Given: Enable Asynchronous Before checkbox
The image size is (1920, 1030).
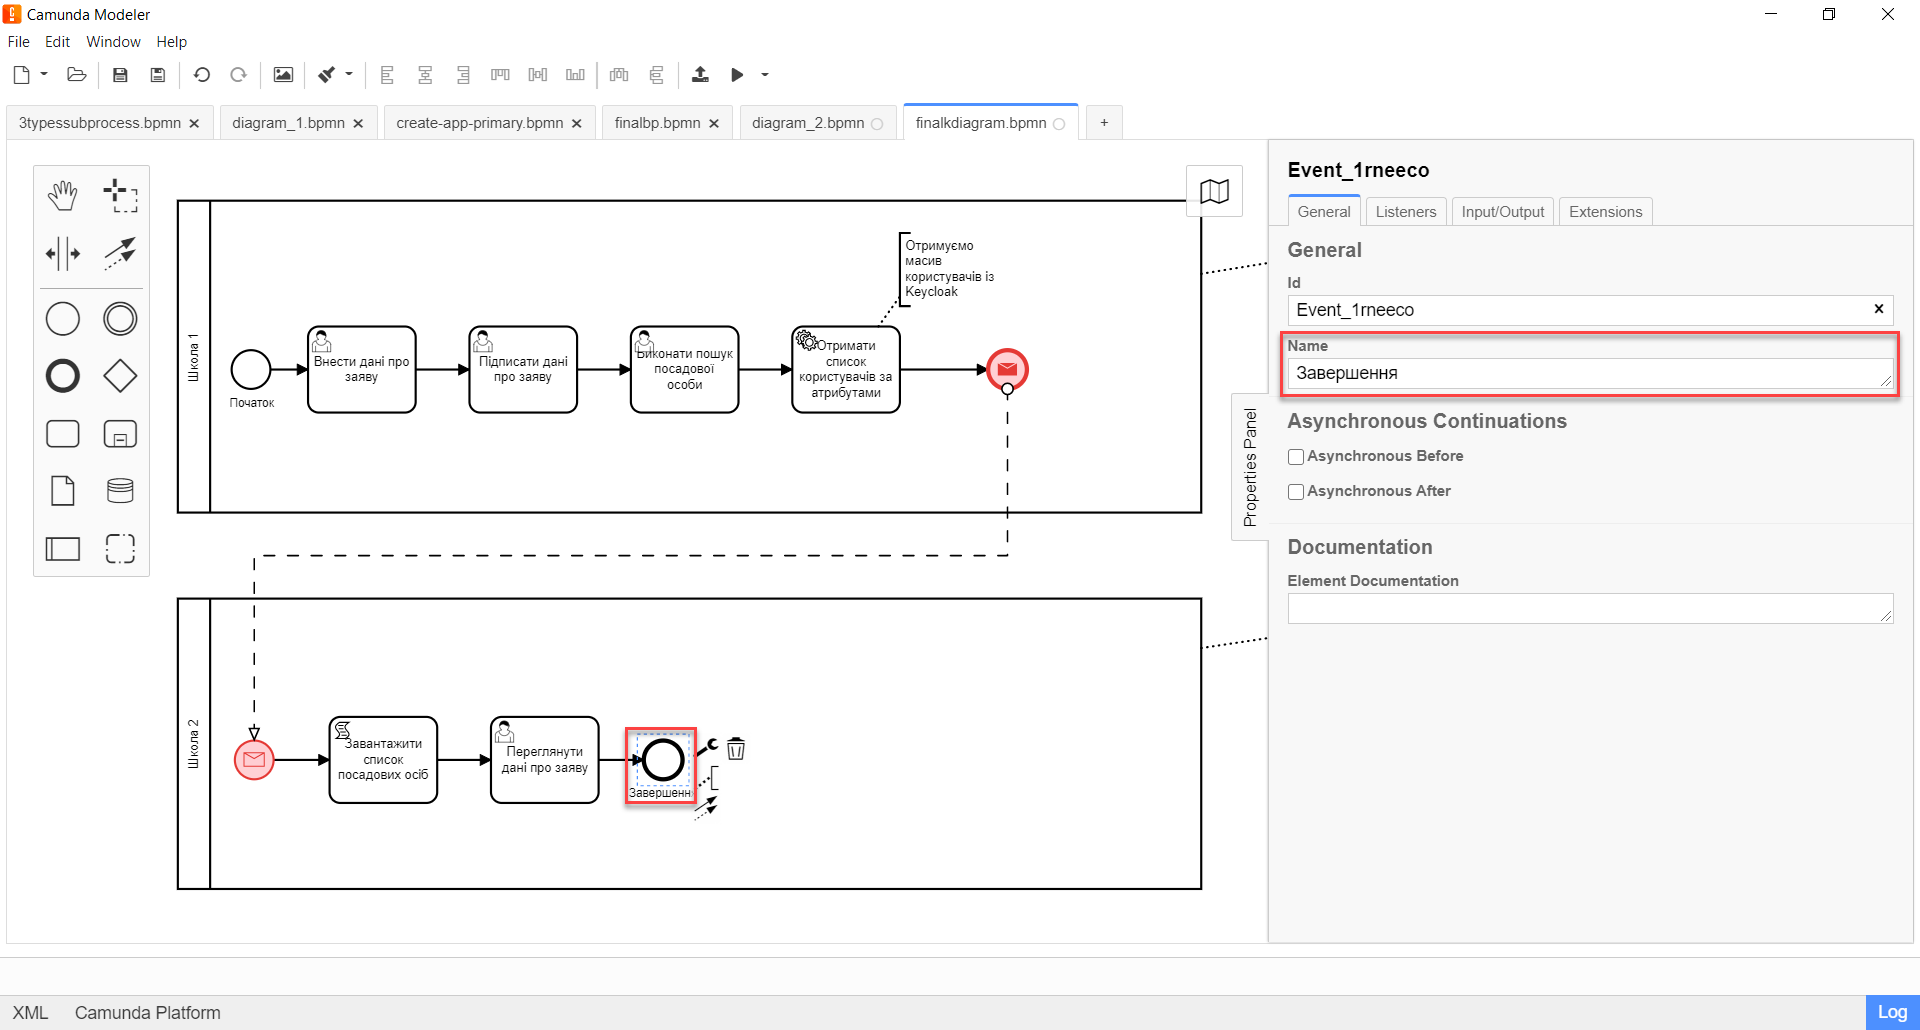Looking at the screenshot, I should pos(1296,457).
